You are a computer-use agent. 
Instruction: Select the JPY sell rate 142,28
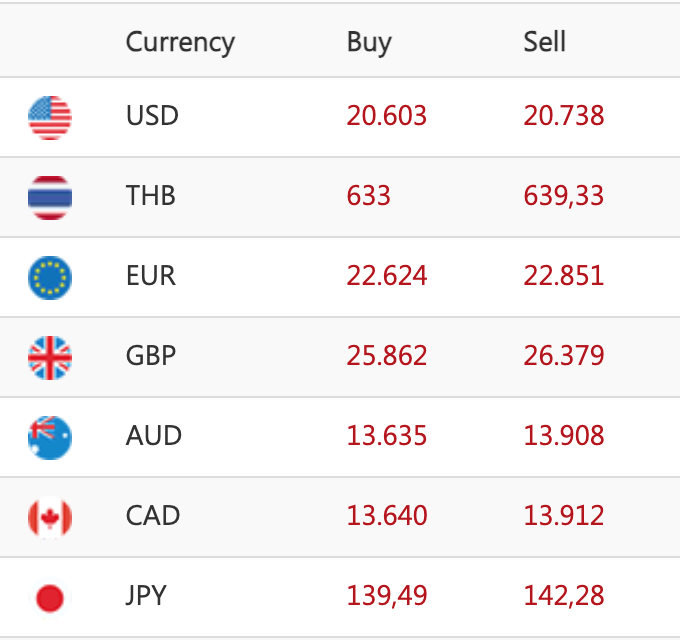pyautogui.click(x=564, y=596)
